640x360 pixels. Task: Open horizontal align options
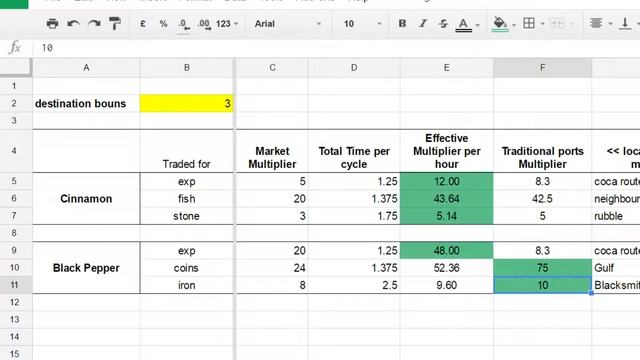coord(600,23)
